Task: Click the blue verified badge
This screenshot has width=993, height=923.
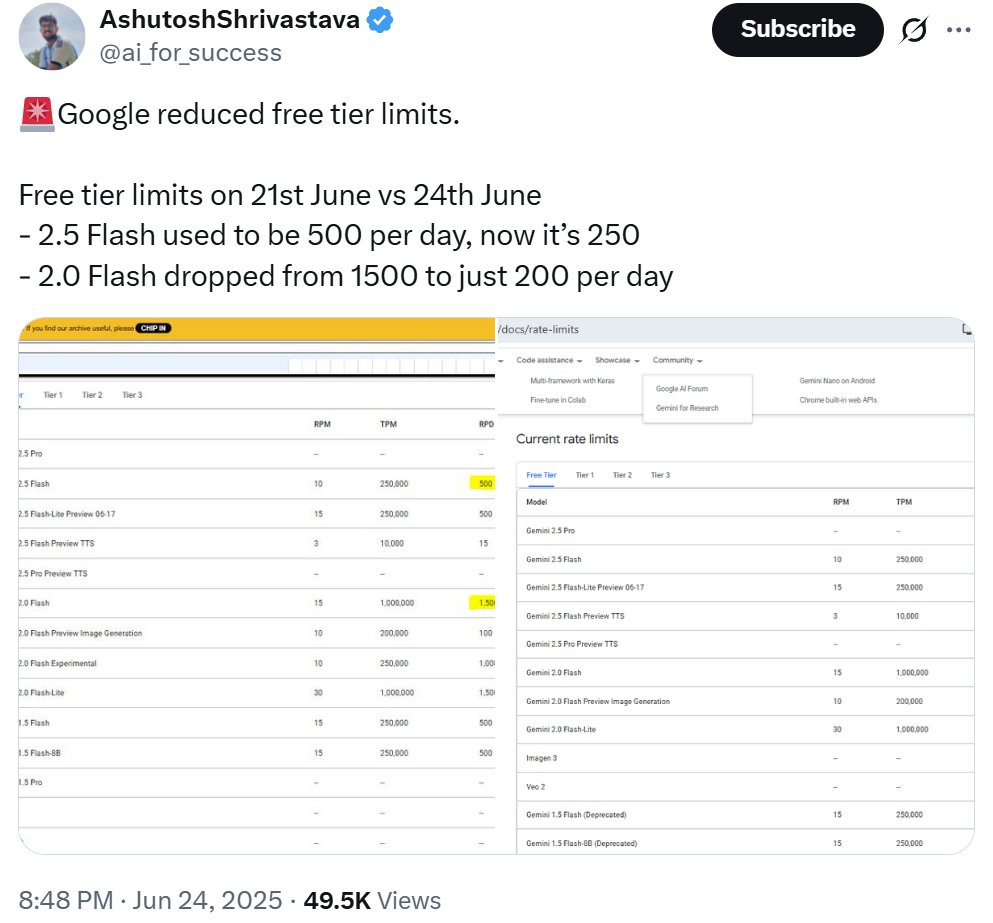Action: [380, 20]
